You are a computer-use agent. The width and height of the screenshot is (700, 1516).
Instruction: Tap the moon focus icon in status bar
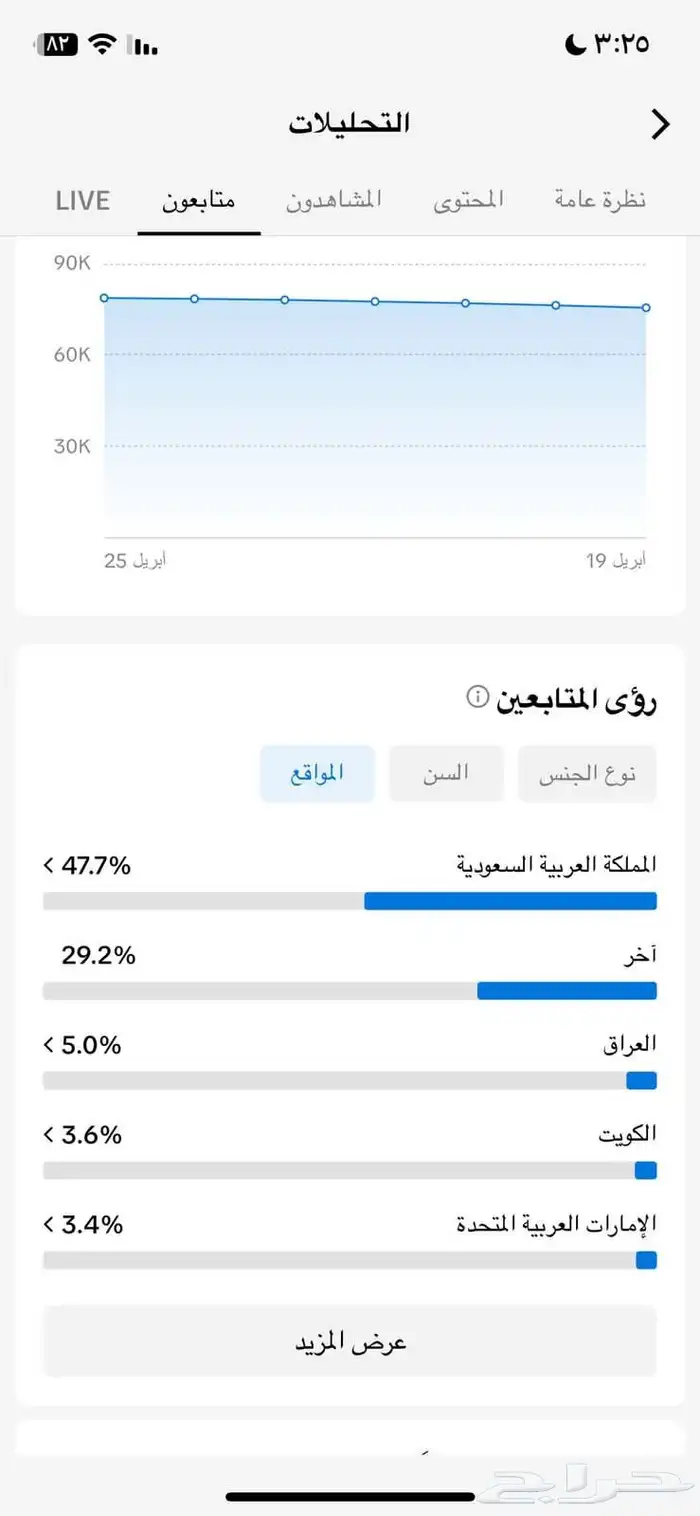(x=575, y=44)
